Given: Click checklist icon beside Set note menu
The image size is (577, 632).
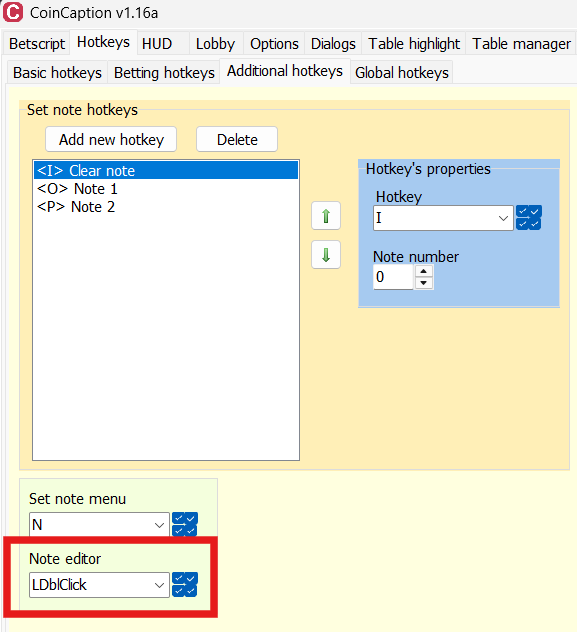Looking at the screenshot, I should click(185, 524).
